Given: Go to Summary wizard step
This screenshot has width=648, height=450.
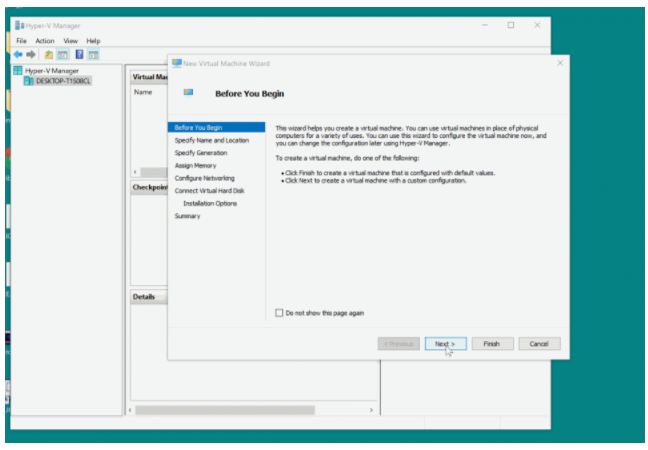Looking at the screenshot, I should point(187,216).
